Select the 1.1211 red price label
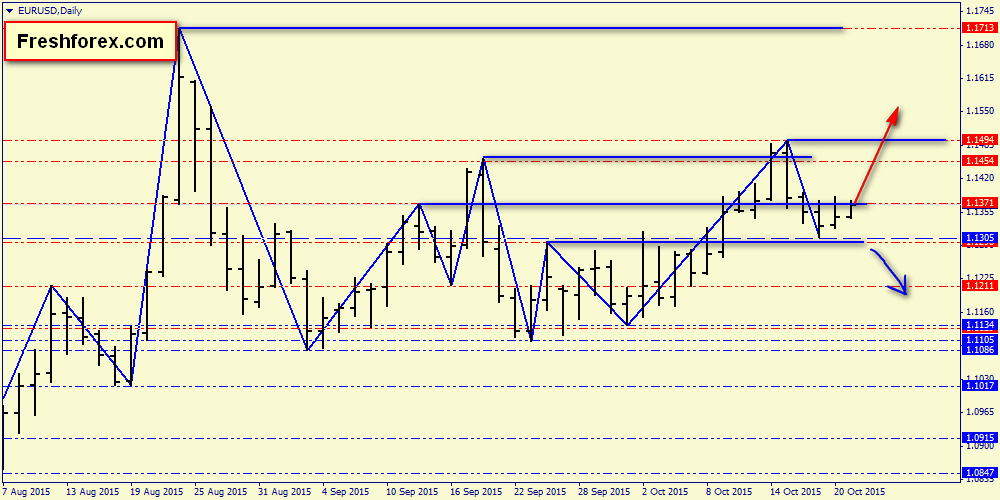The image size is (1000, 500). [978, 286]
